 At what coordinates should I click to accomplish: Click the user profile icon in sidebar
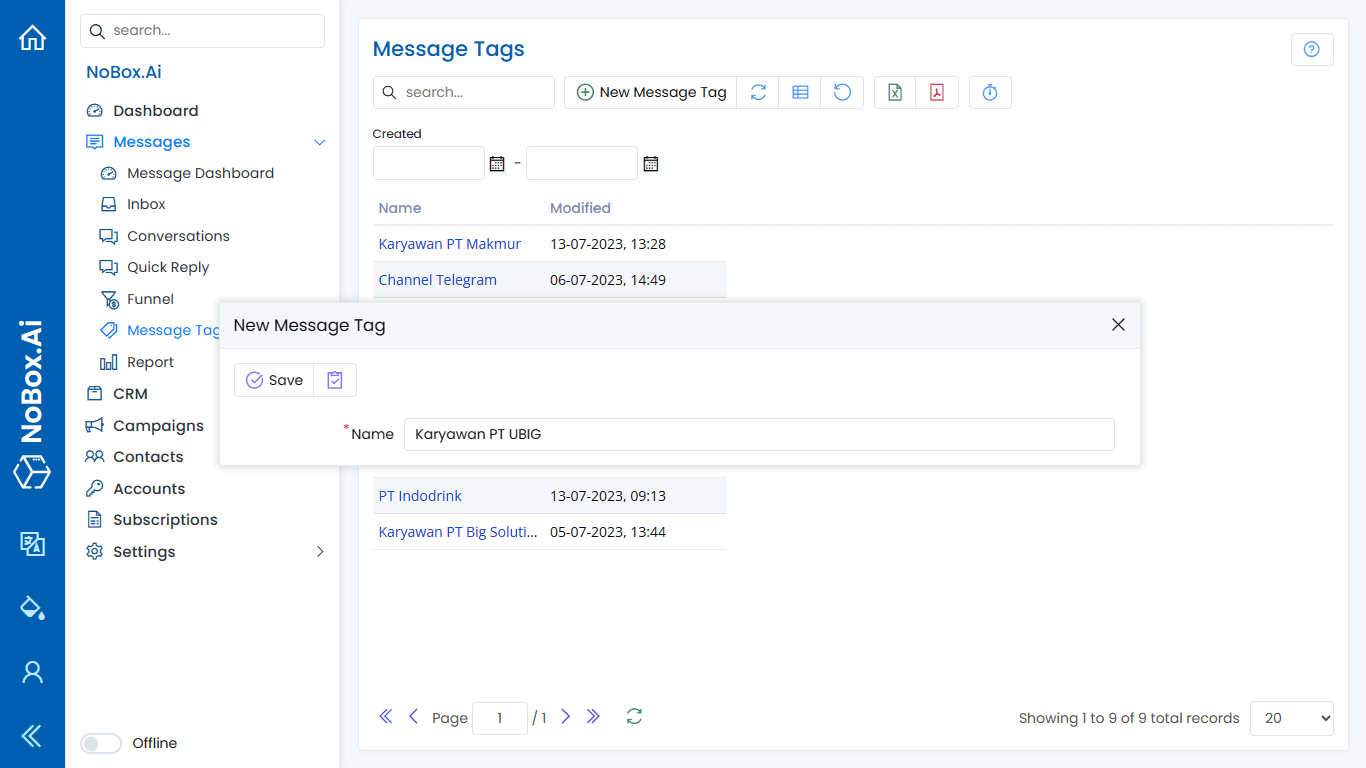[x=32, y=672]
